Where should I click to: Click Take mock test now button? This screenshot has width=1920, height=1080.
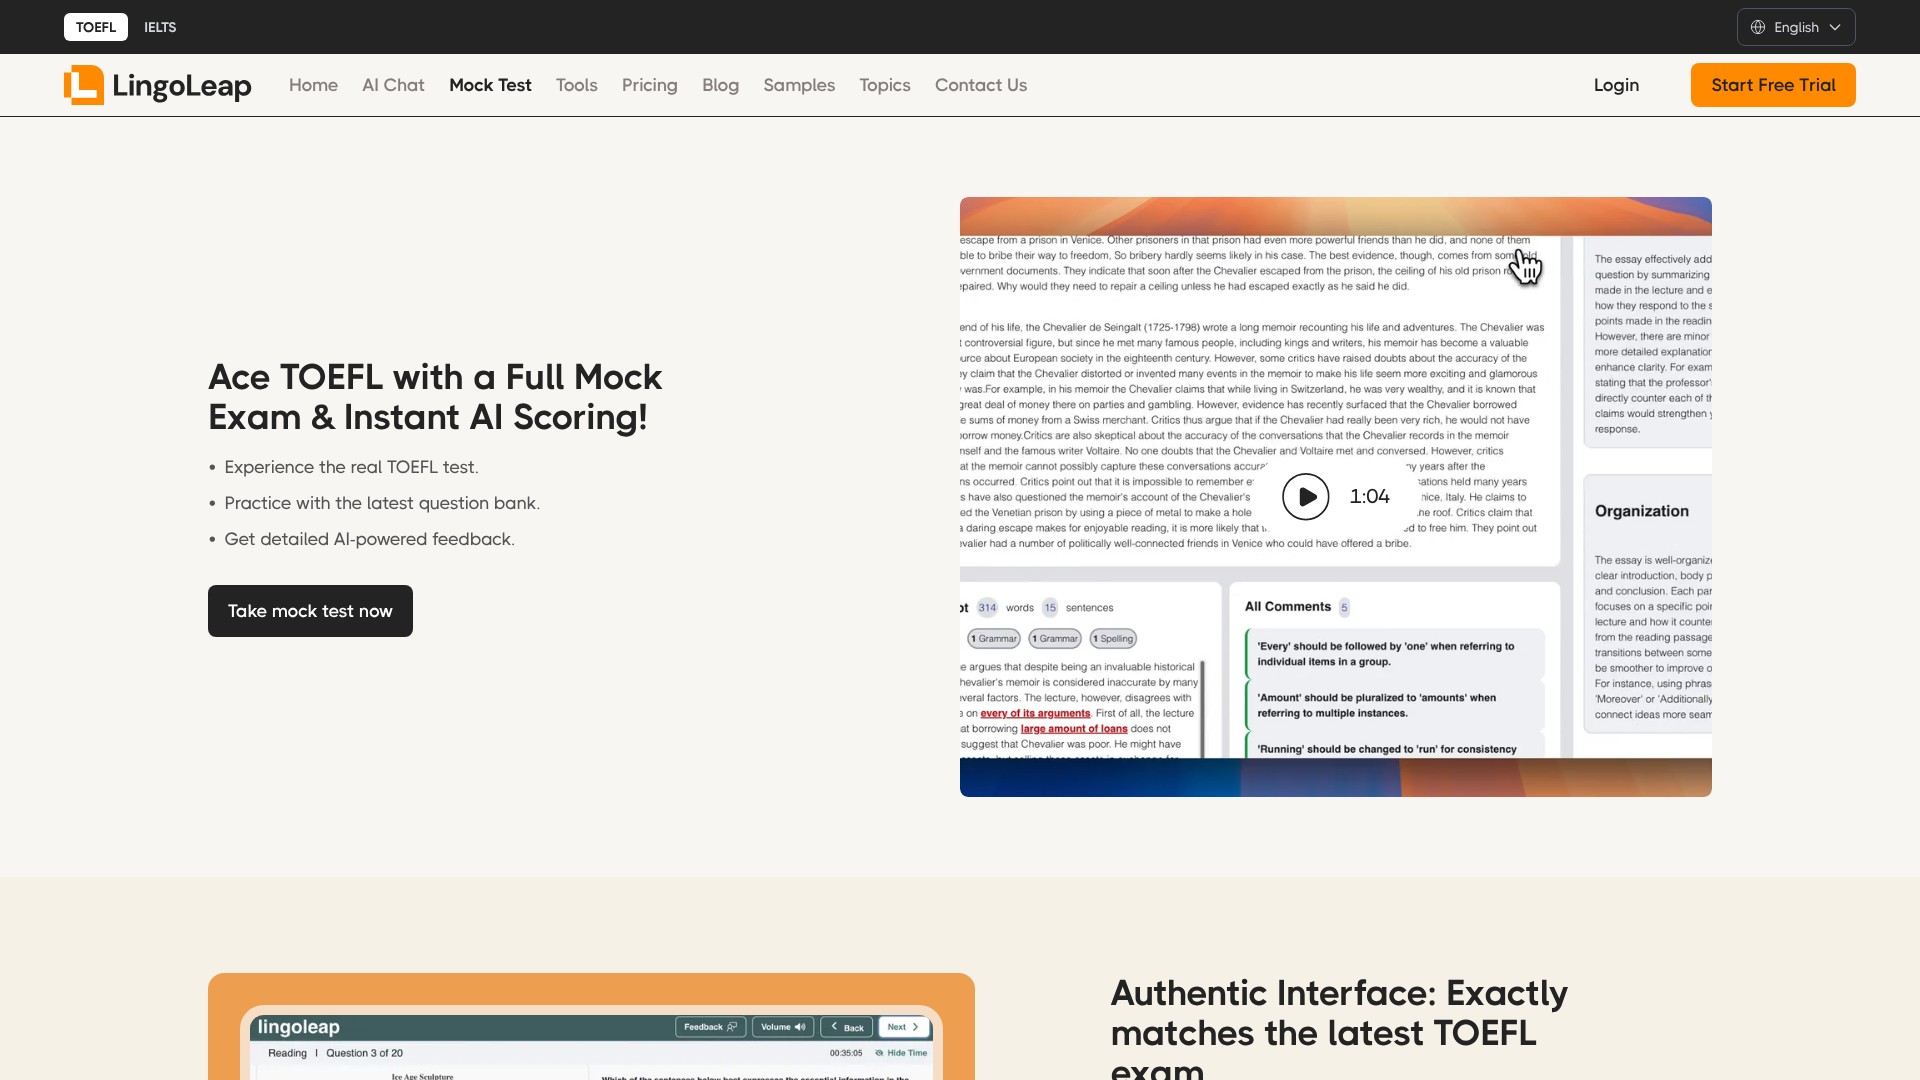point(310,611)
